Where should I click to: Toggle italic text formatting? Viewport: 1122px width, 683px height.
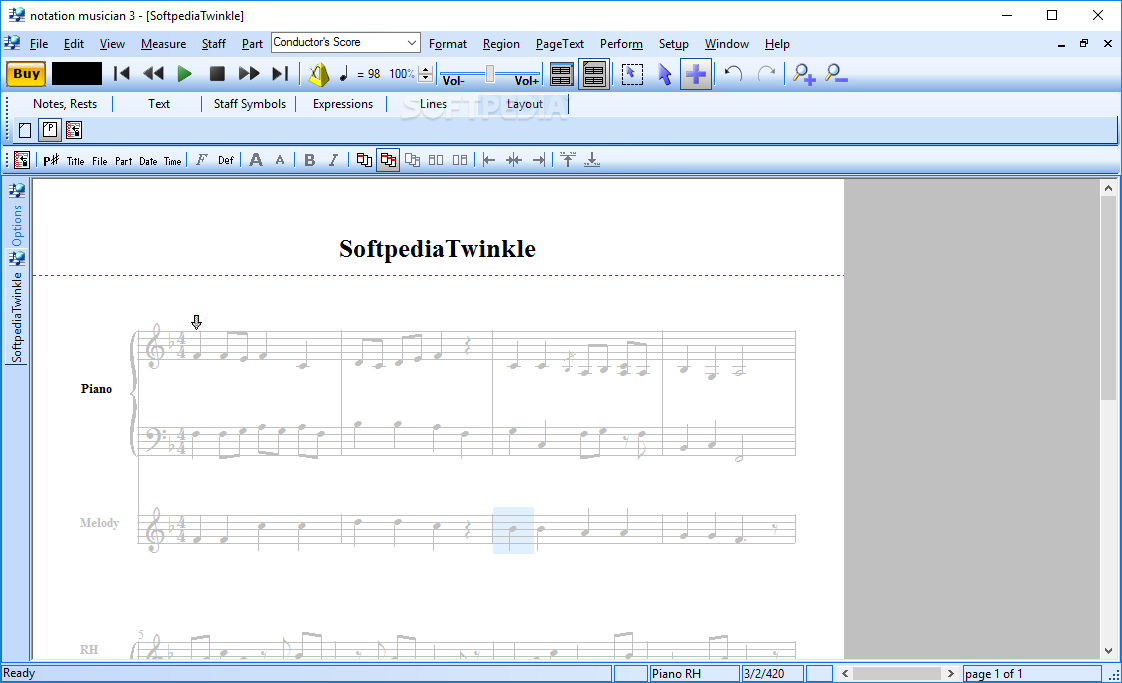[333, 160]
